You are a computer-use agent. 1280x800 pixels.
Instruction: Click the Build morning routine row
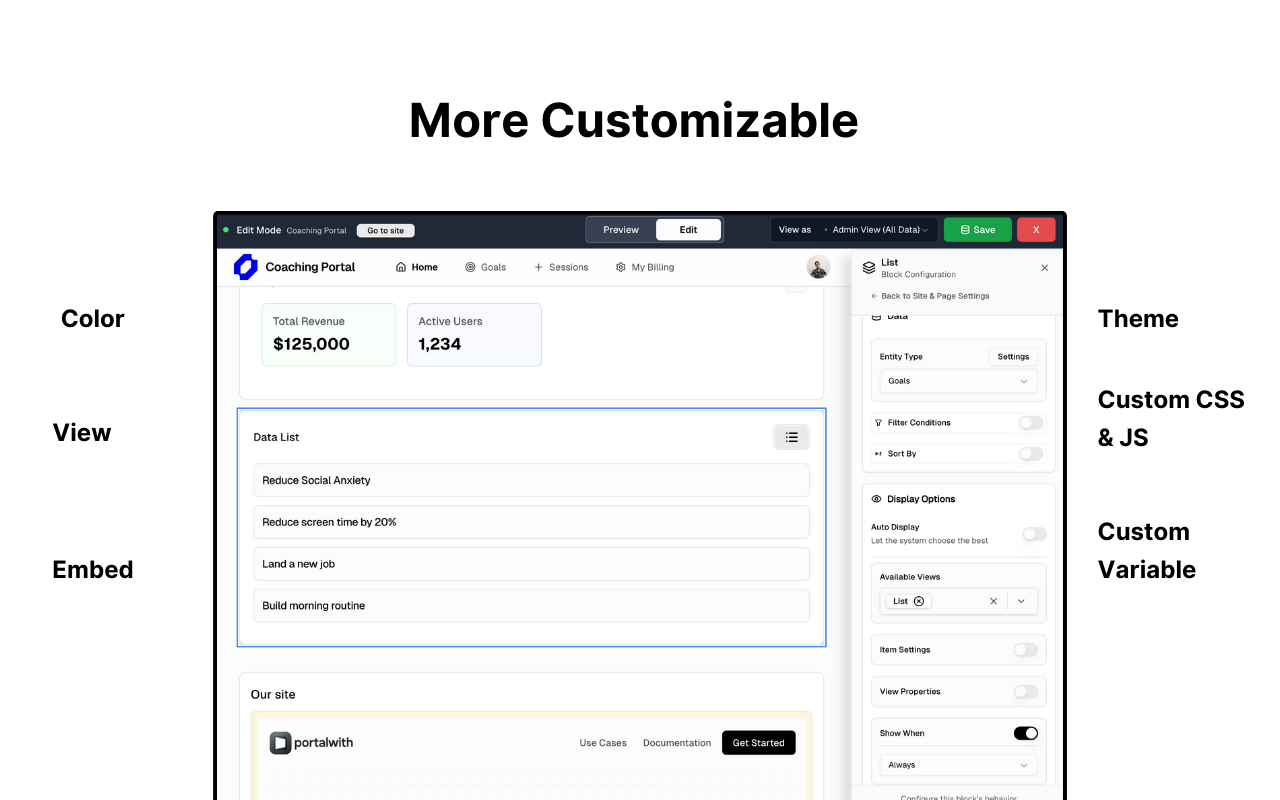click(x=531, y=606)
